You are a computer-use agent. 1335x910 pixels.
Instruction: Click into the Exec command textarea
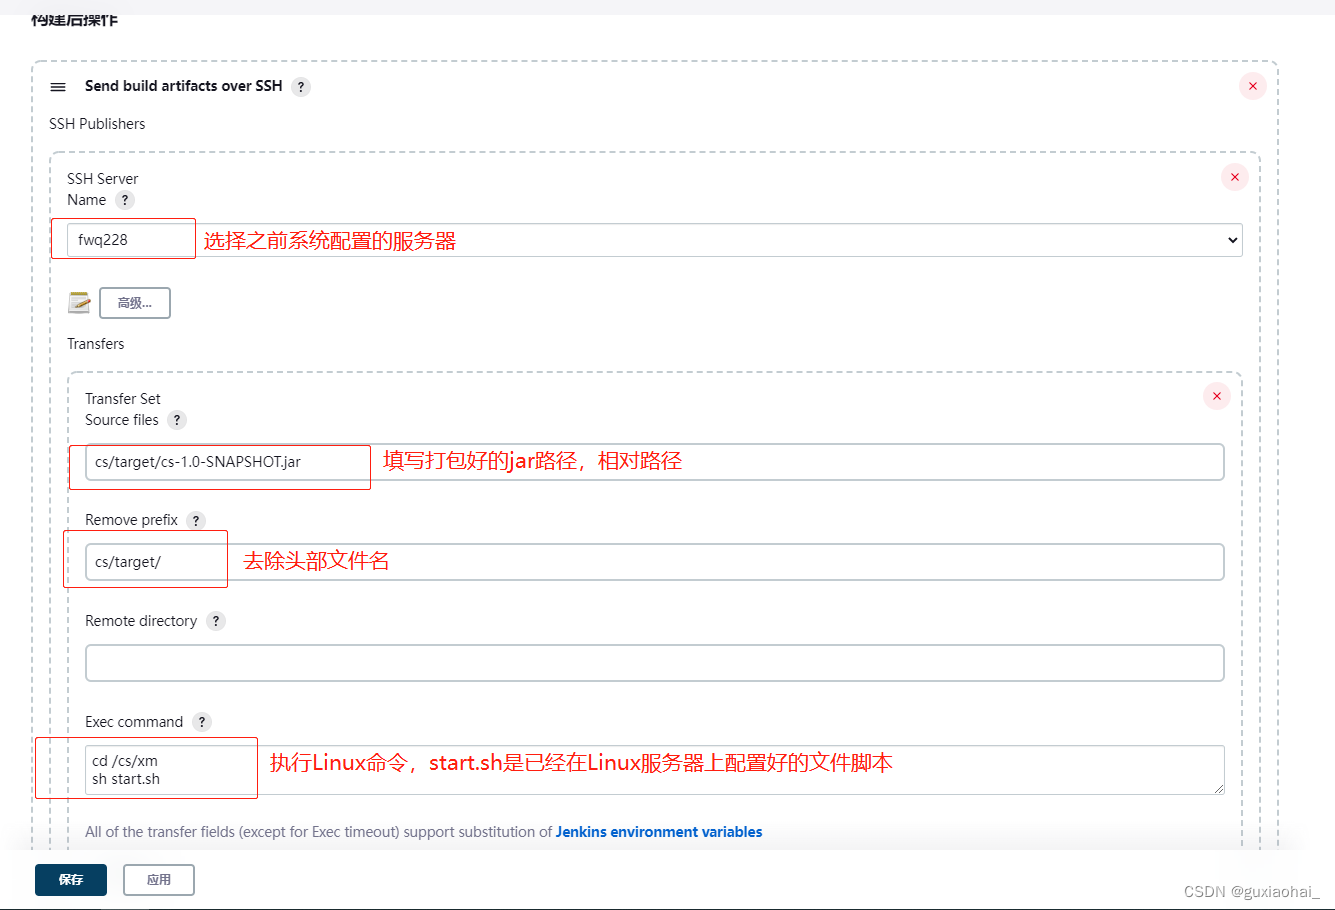[x=655, y=770]
